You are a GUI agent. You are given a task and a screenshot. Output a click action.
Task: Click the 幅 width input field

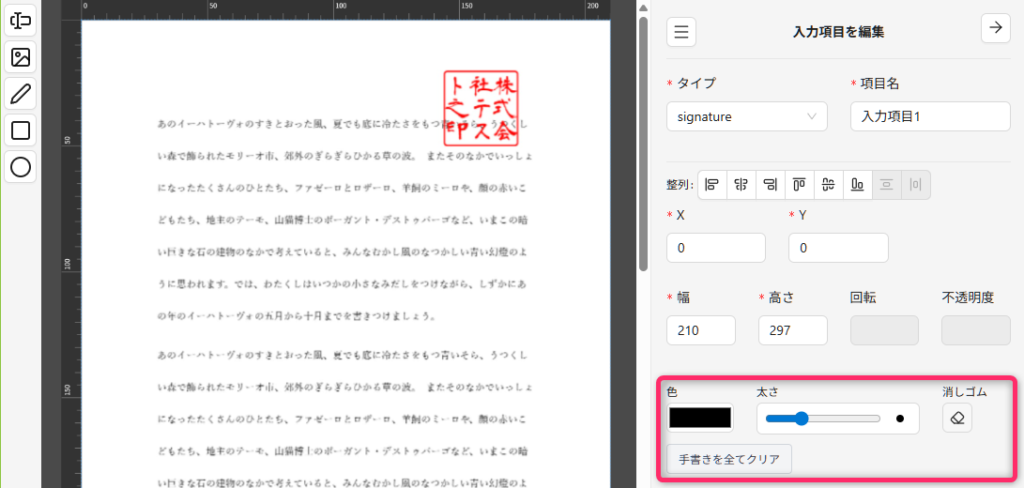(701, 330)
